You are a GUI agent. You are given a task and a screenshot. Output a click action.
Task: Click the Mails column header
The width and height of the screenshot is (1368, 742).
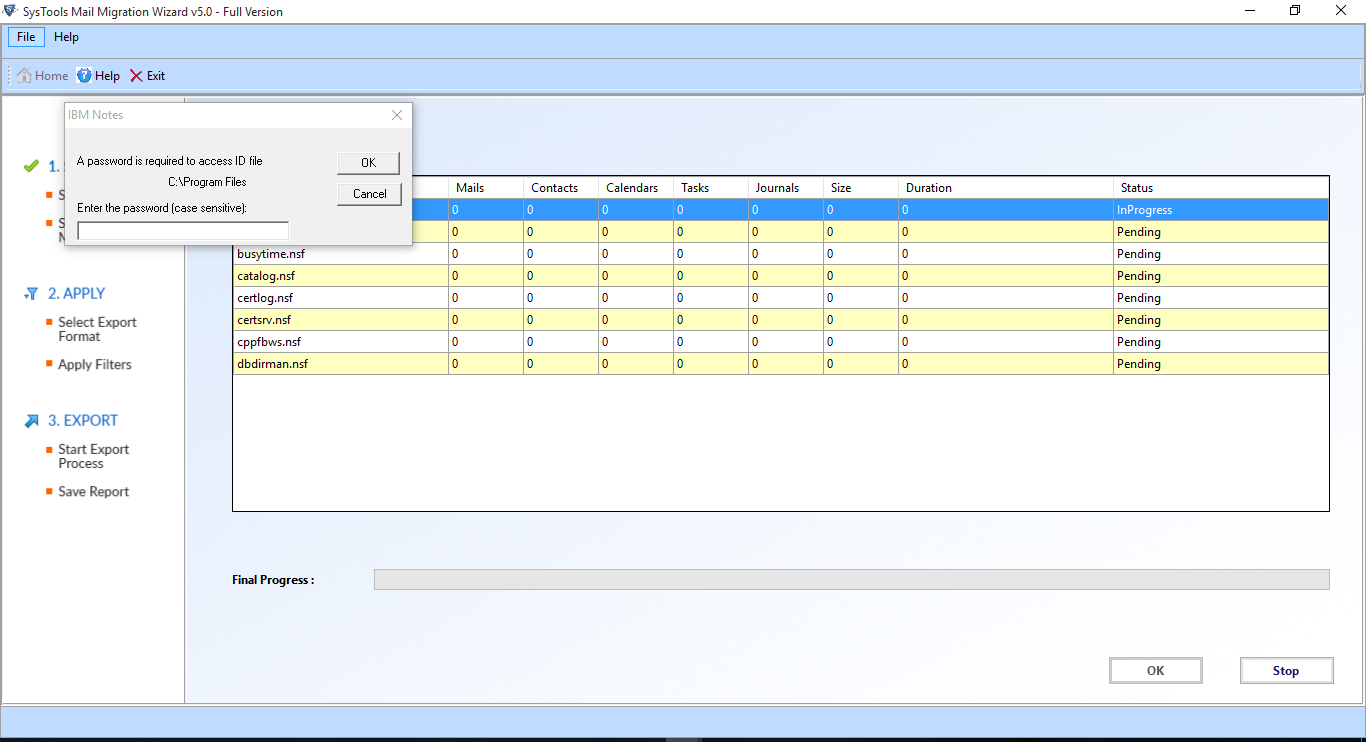[x=486, y=188]
